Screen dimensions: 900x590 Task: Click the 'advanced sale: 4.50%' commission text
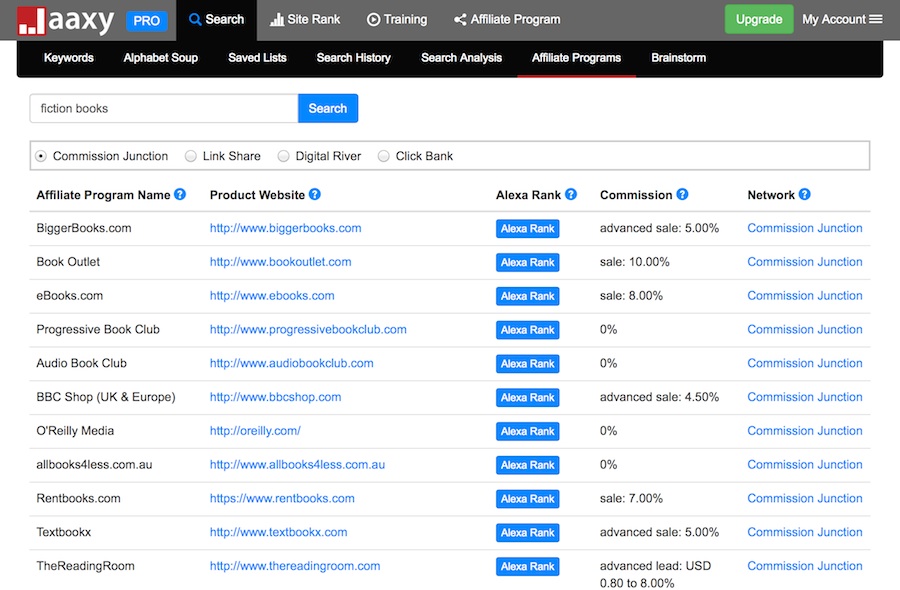(x=659, y=398)
